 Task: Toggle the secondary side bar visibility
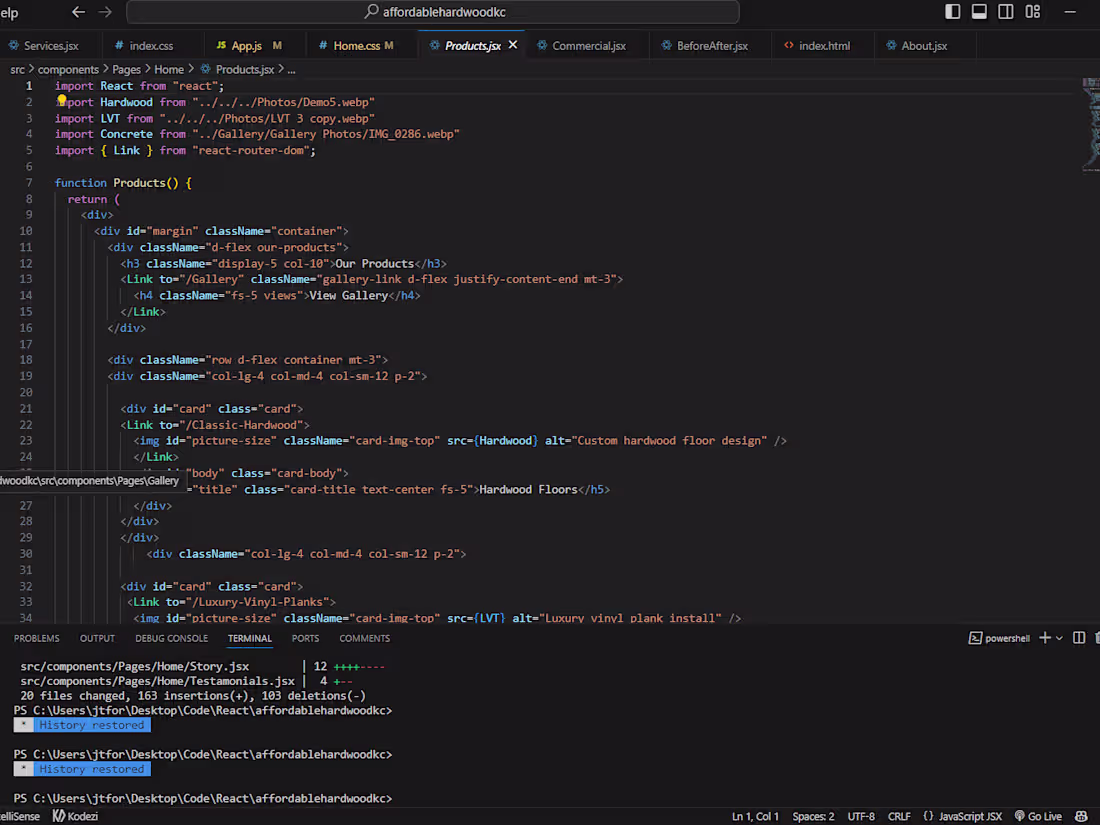click(x=1007, y=10)
